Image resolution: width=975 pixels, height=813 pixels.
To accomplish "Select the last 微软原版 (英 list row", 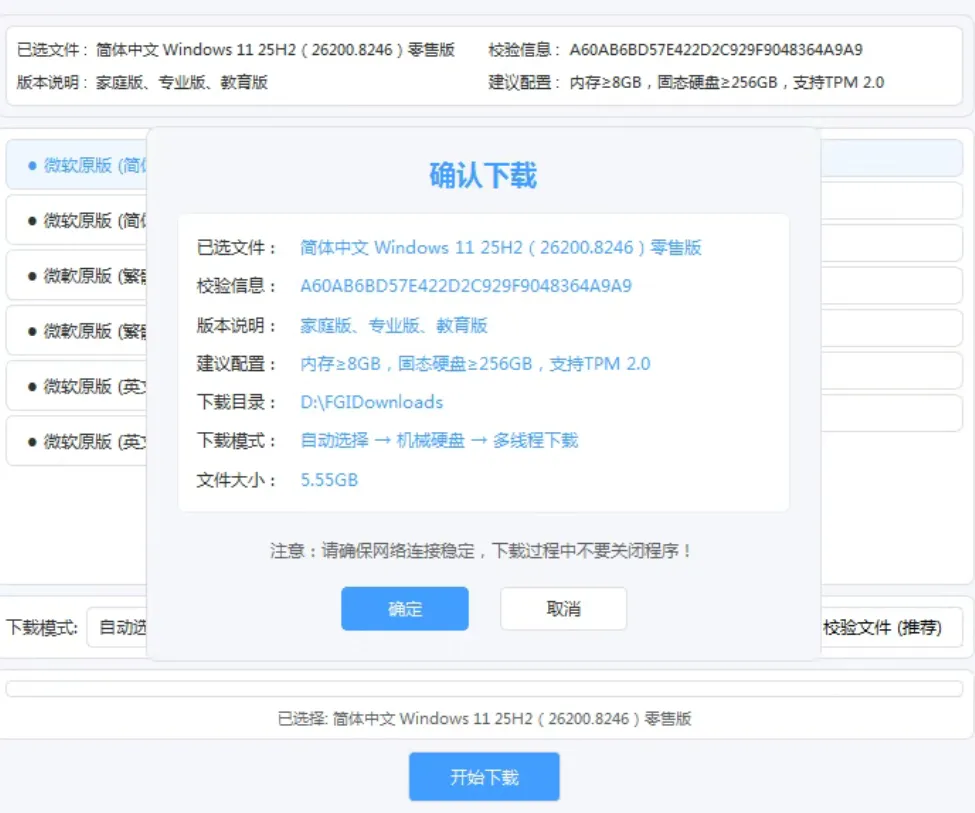I will point(77,442).
